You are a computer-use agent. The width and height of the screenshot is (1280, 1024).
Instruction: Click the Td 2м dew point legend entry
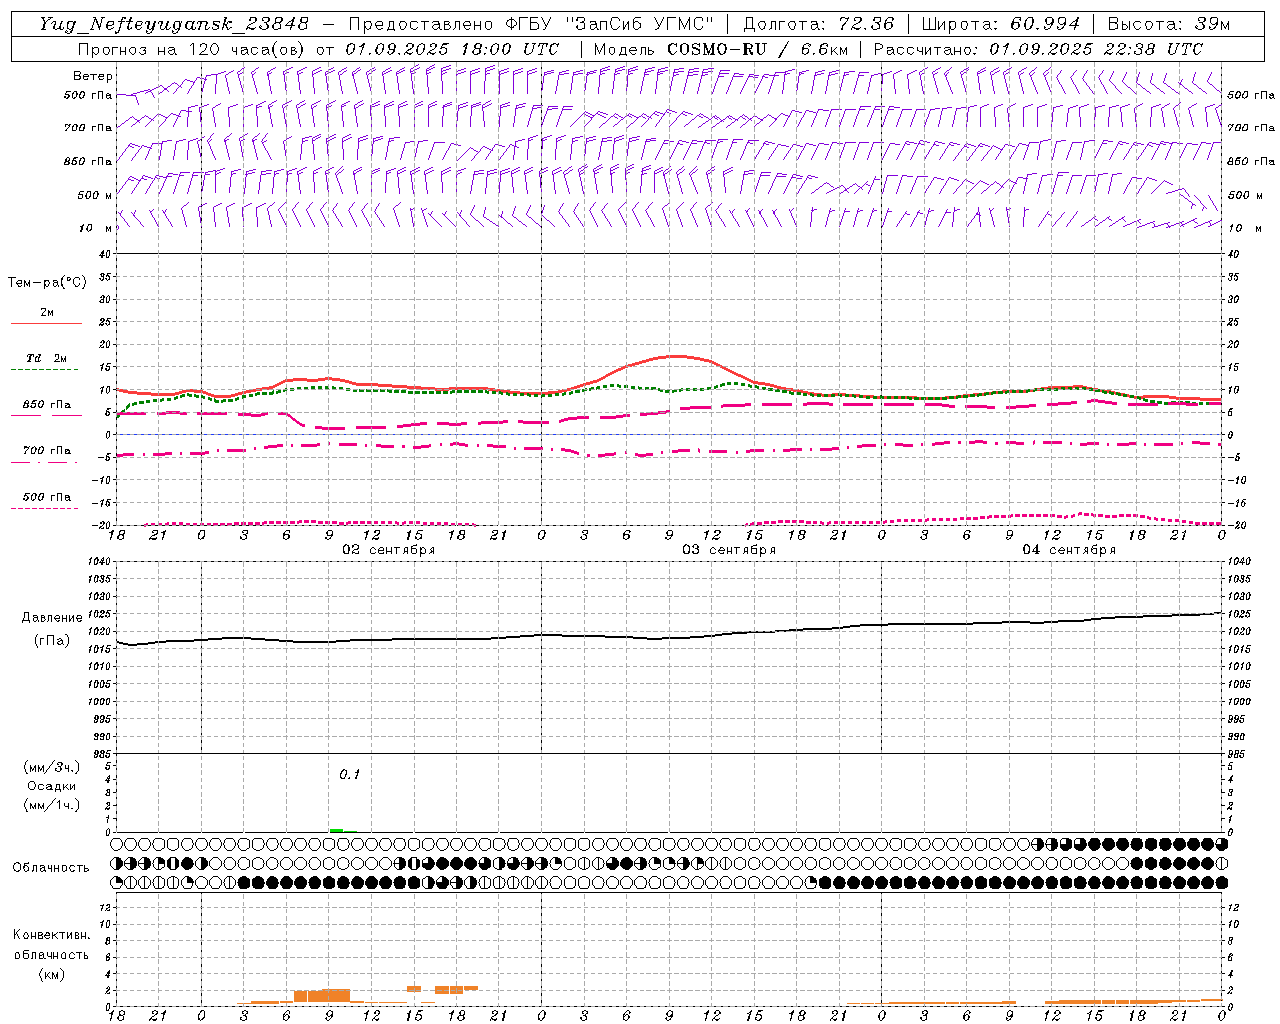[47, 358]
